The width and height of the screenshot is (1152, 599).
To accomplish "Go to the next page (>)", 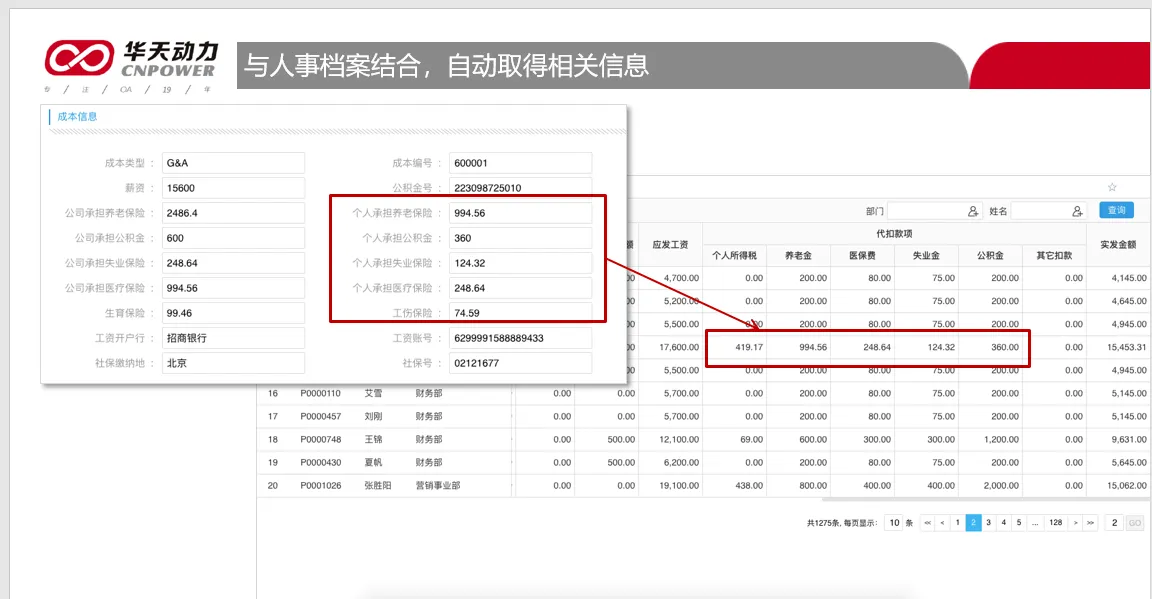I will [1075, 523].
